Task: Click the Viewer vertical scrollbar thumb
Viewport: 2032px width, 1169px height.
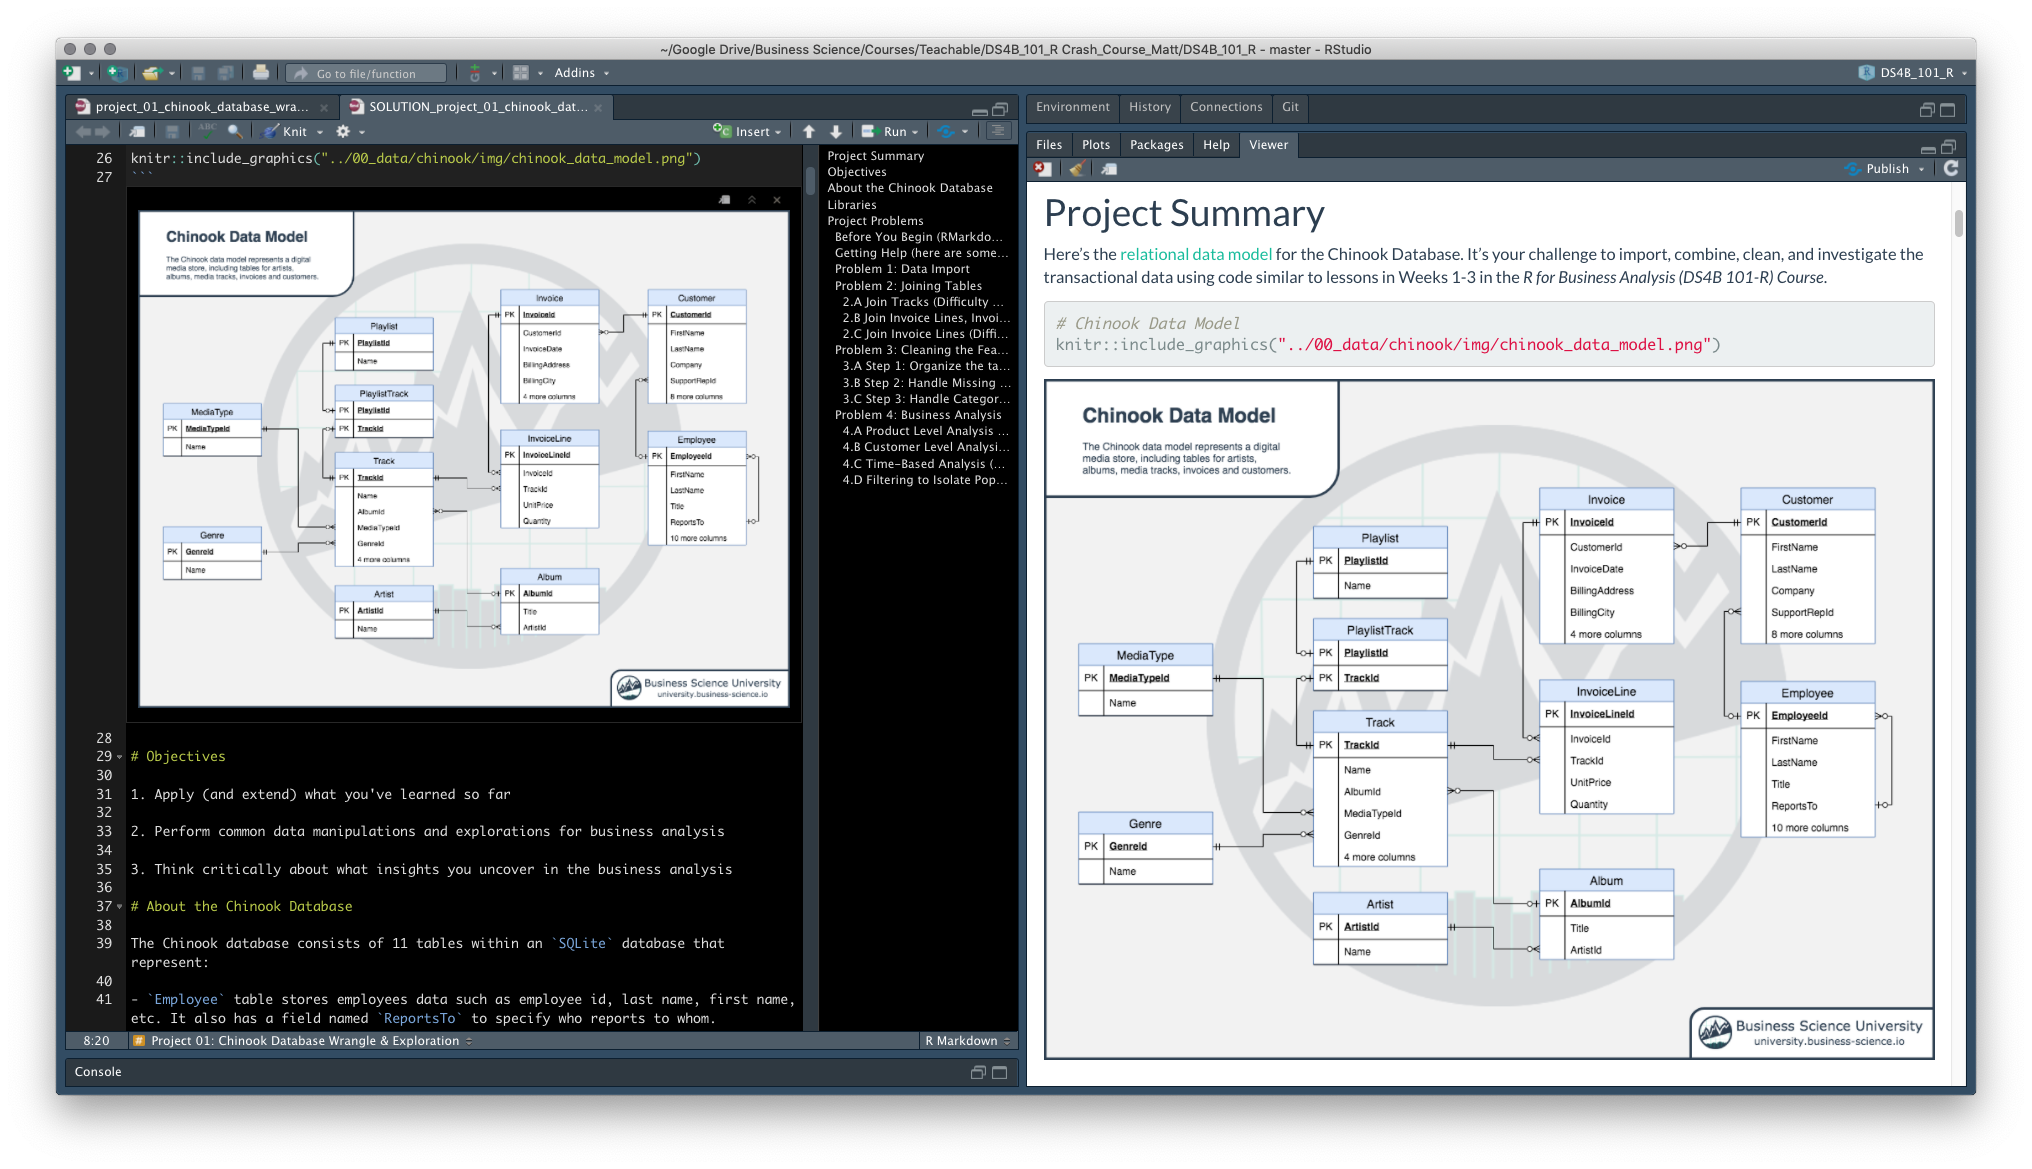Action: coord(1958,223)
